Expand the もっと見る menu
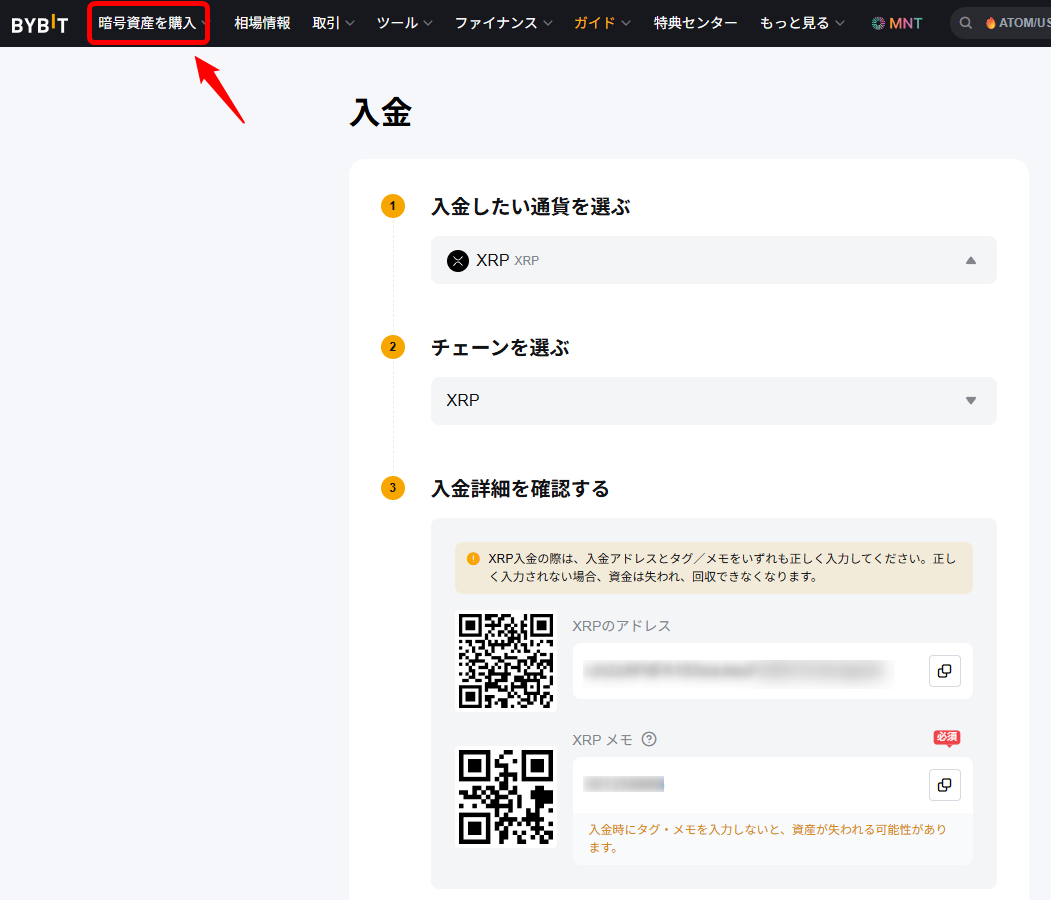The width and height of the screenshot is (1051, 900). pyautogui.click(x=801, y=23)
